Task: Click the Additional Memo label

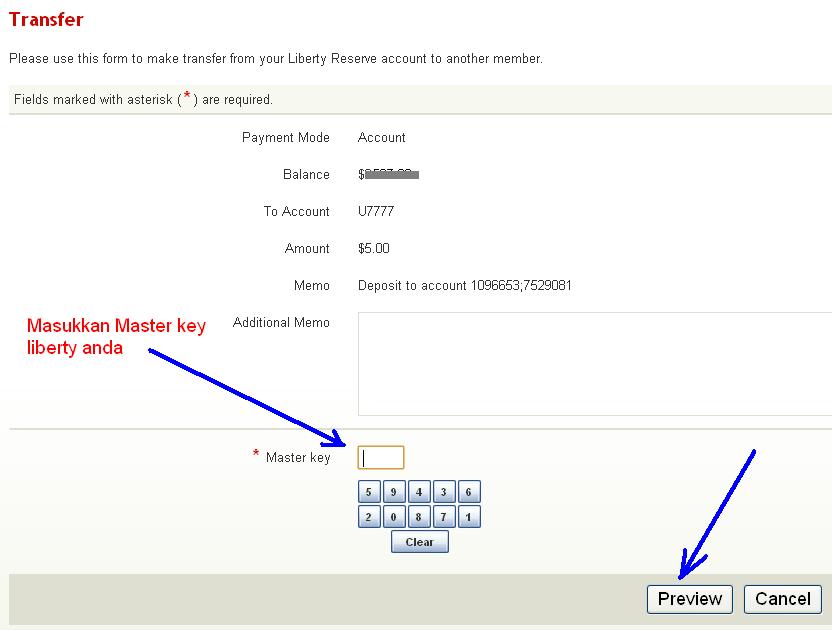Action: [281, 323]
